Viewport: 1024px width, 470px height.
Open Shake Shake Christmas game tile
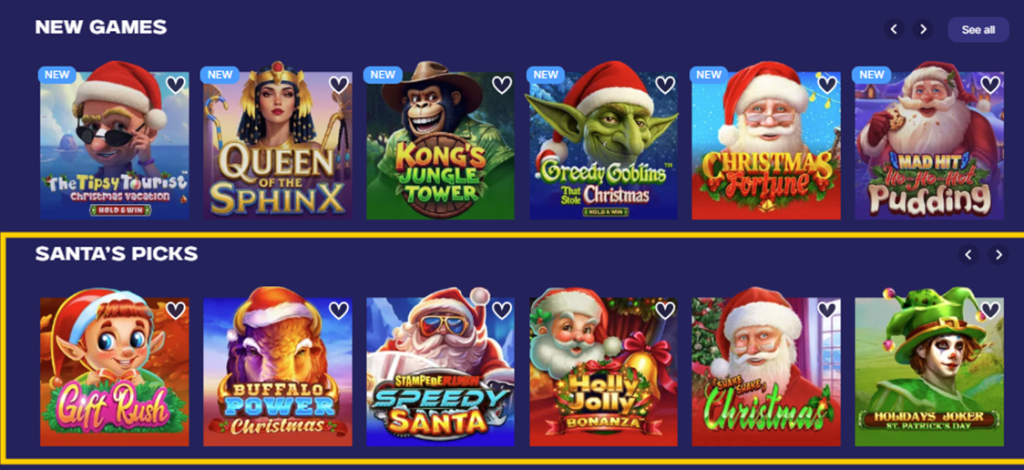tap(766, 371)
